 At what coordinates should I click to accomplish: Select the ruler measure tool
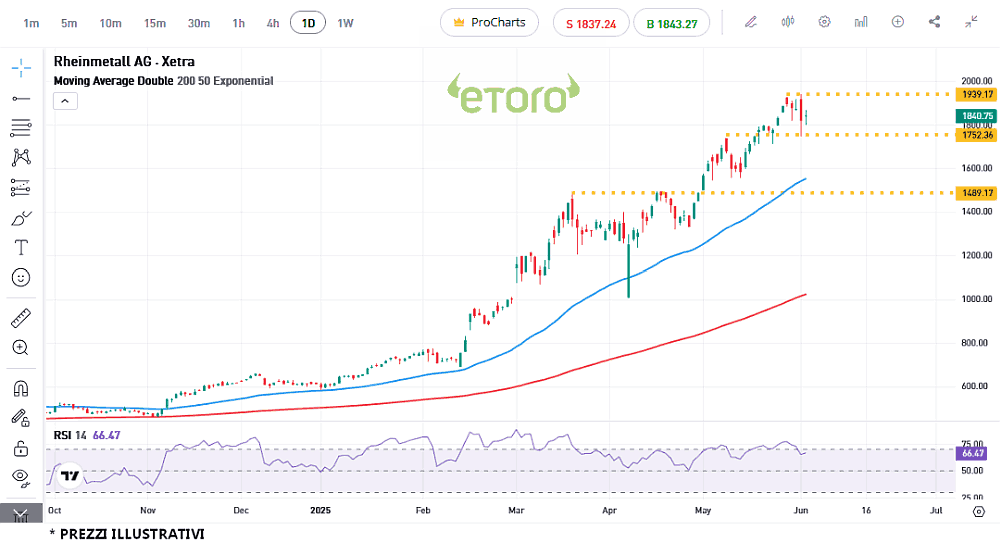[21, 318]
